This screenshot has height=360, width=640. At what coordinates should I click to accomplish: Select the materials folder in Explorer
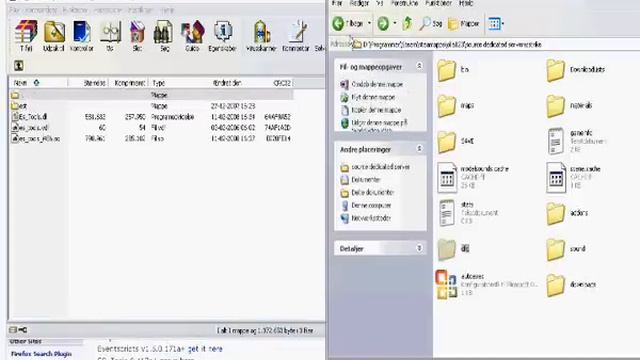pyautogui.click(x=569, y=106)
